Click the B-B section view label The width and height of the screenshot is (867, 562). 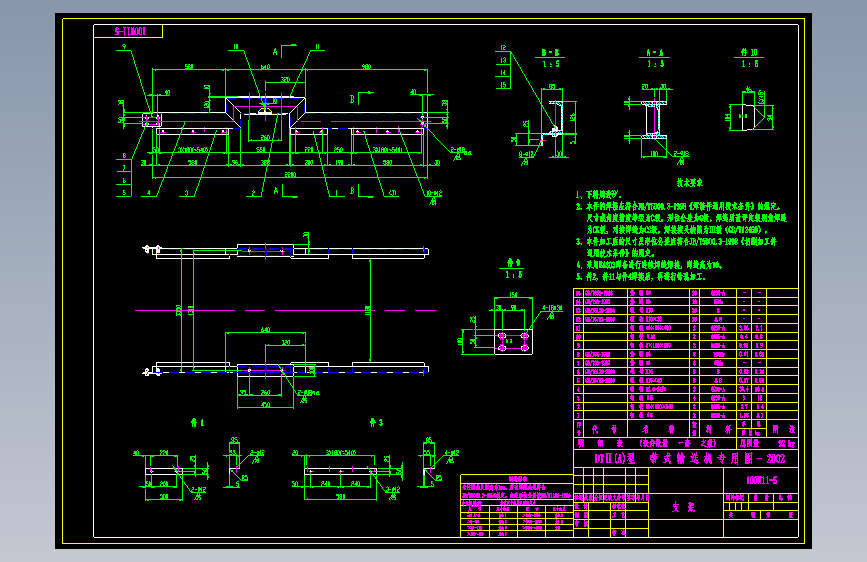click(x=550, y=53)
